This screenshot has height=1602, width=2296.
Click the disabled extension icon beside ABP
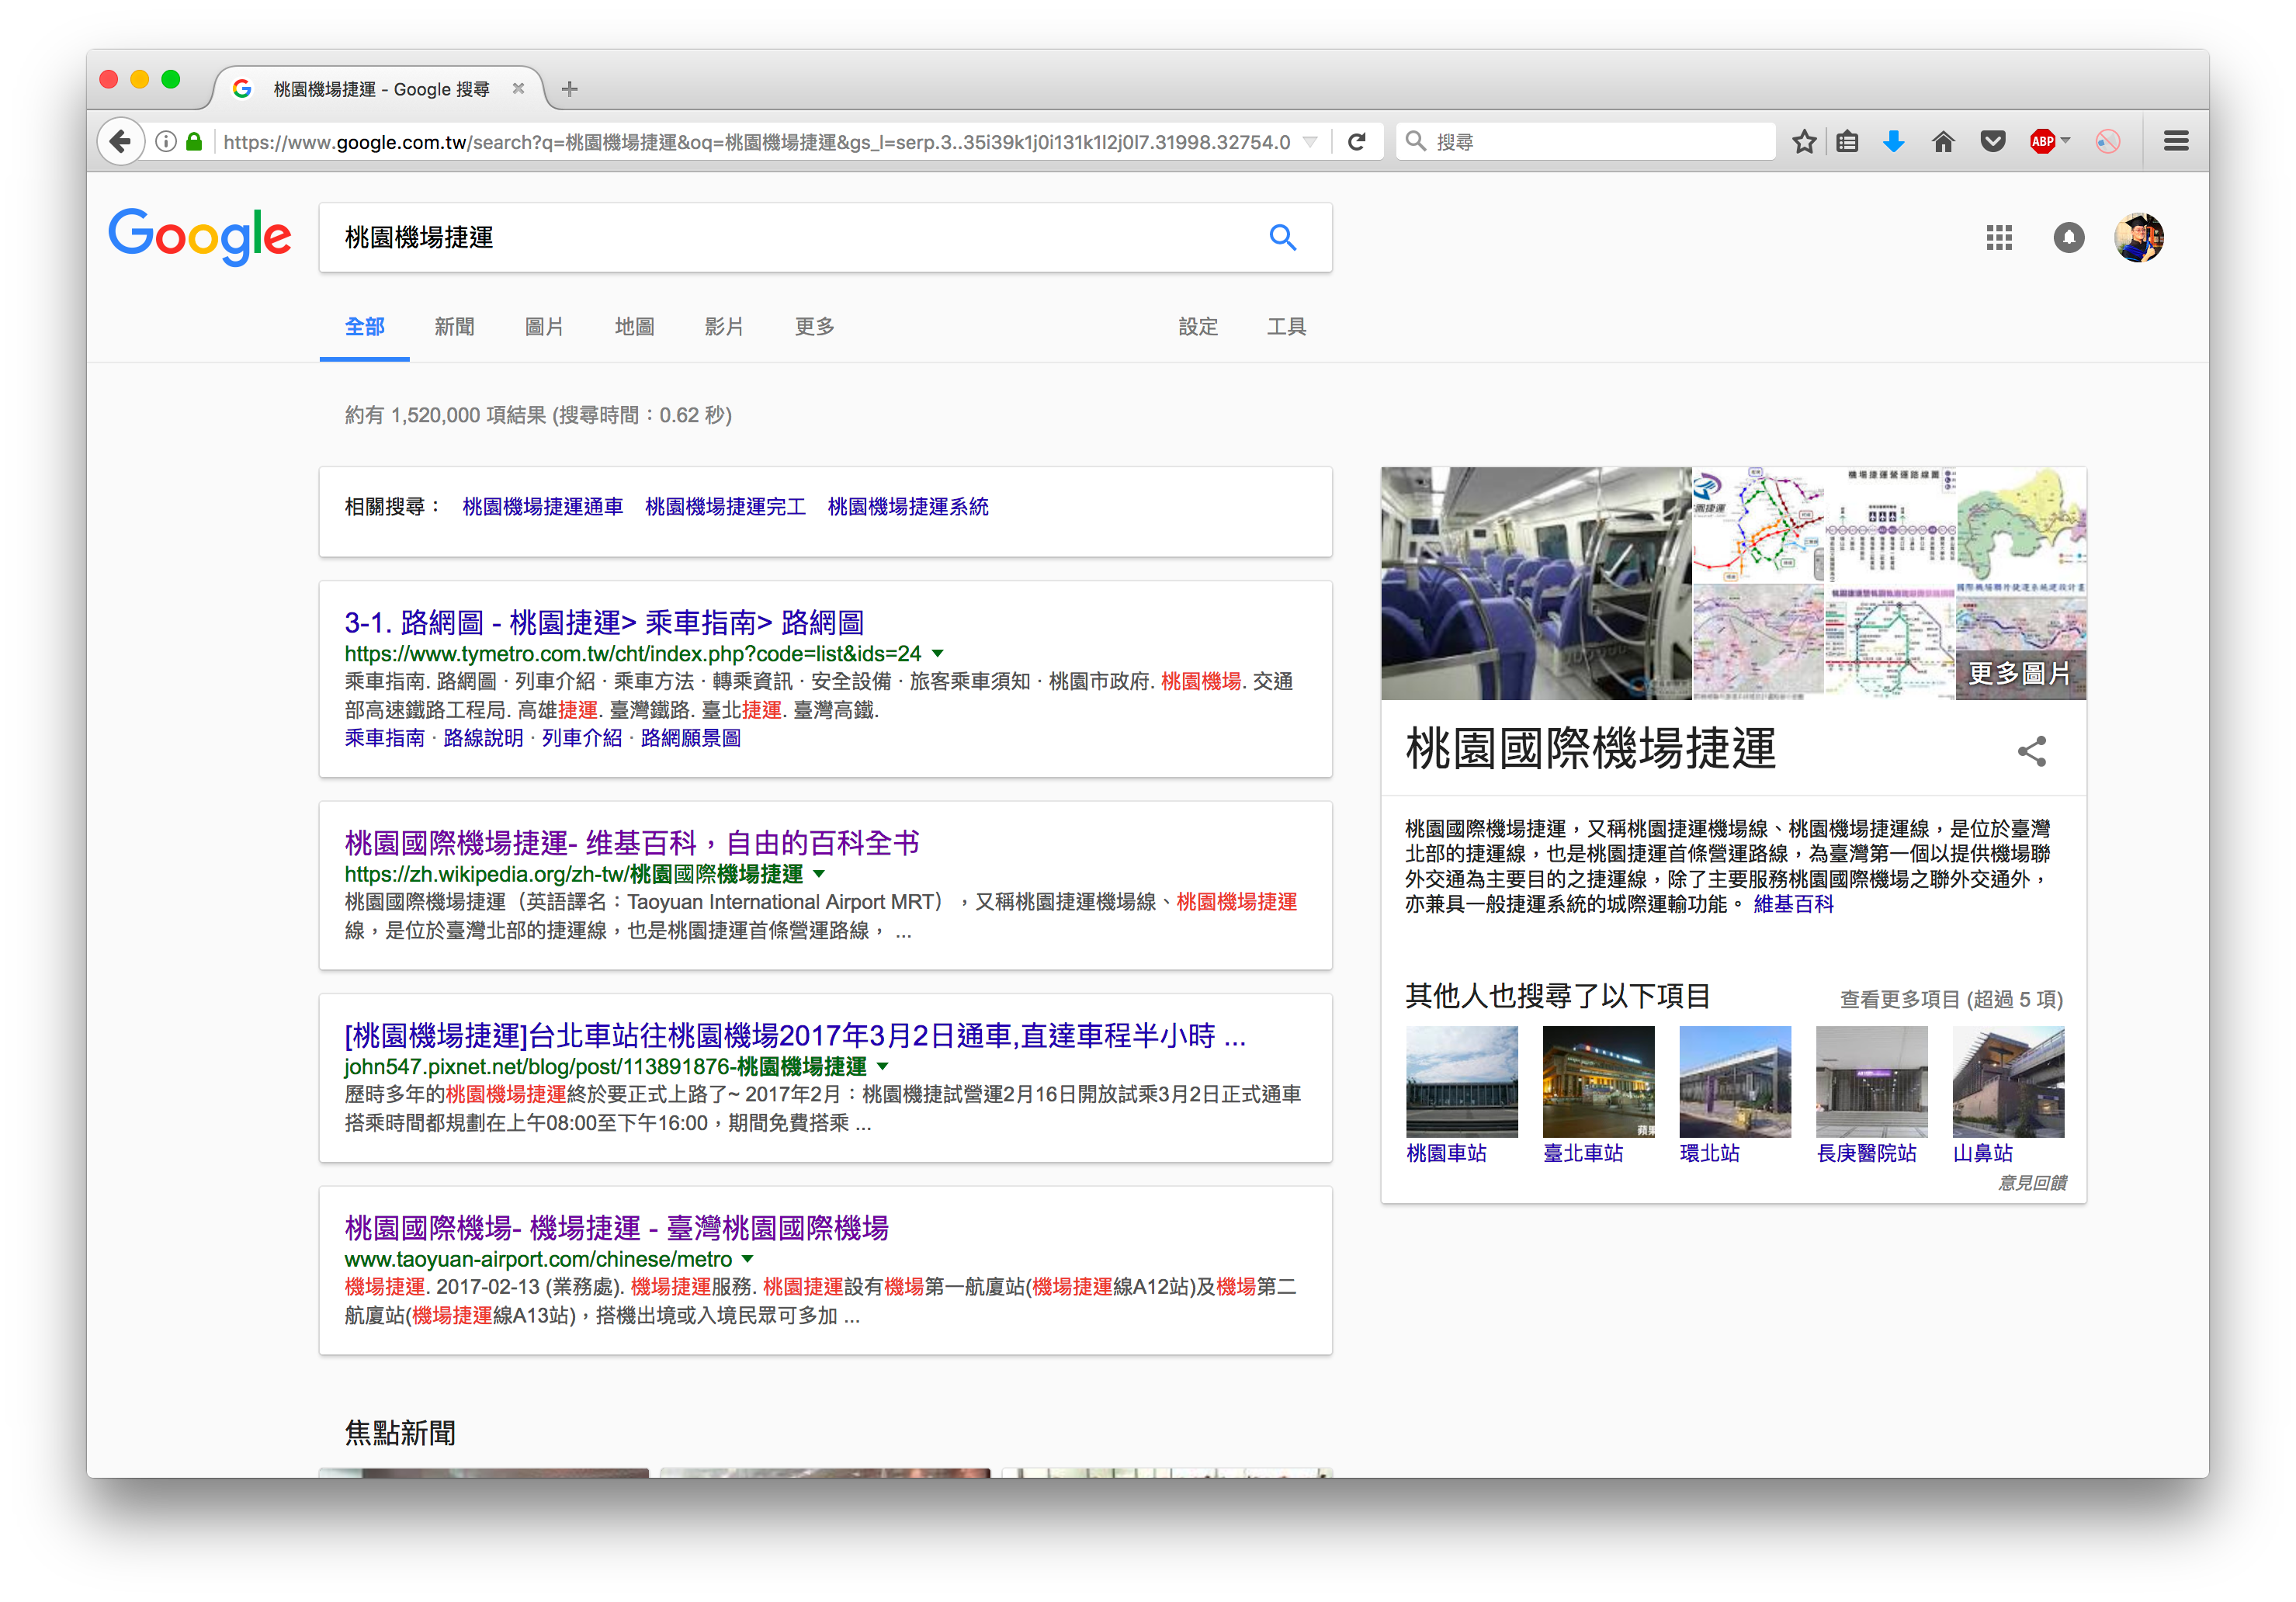click(2107, 142)
